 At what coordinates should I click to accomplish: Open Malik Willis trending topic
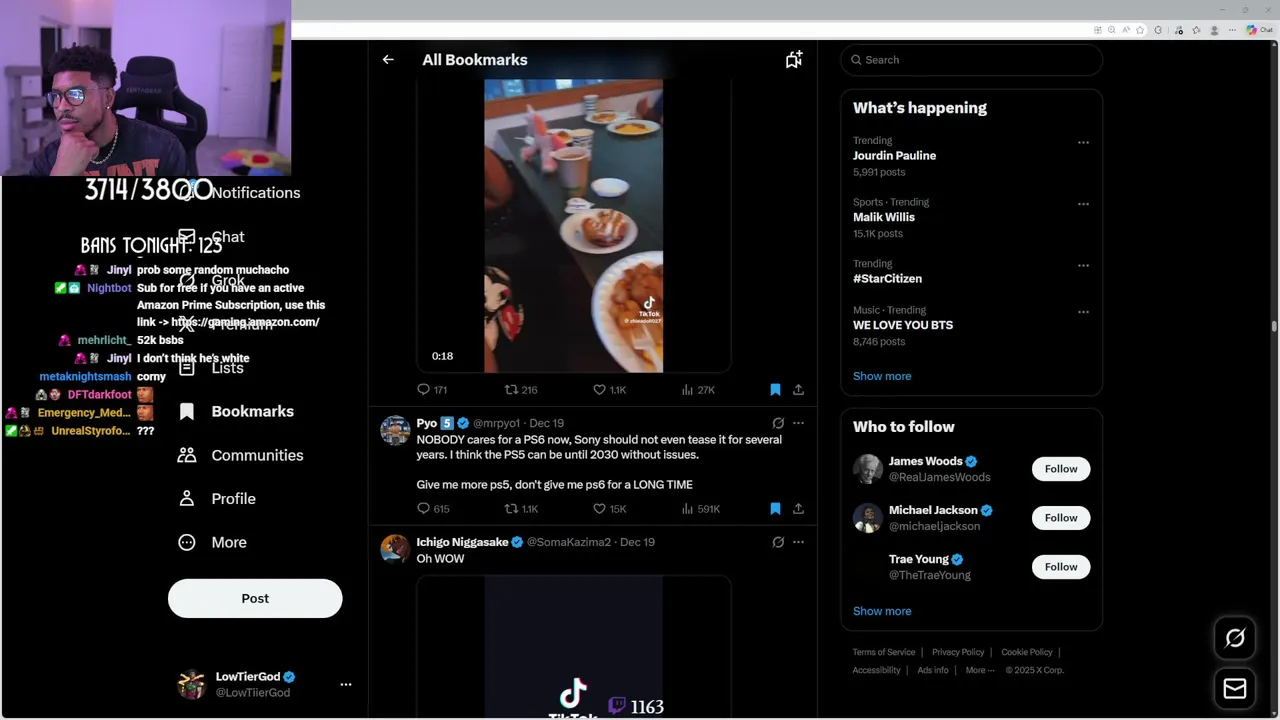pos(884,217)
